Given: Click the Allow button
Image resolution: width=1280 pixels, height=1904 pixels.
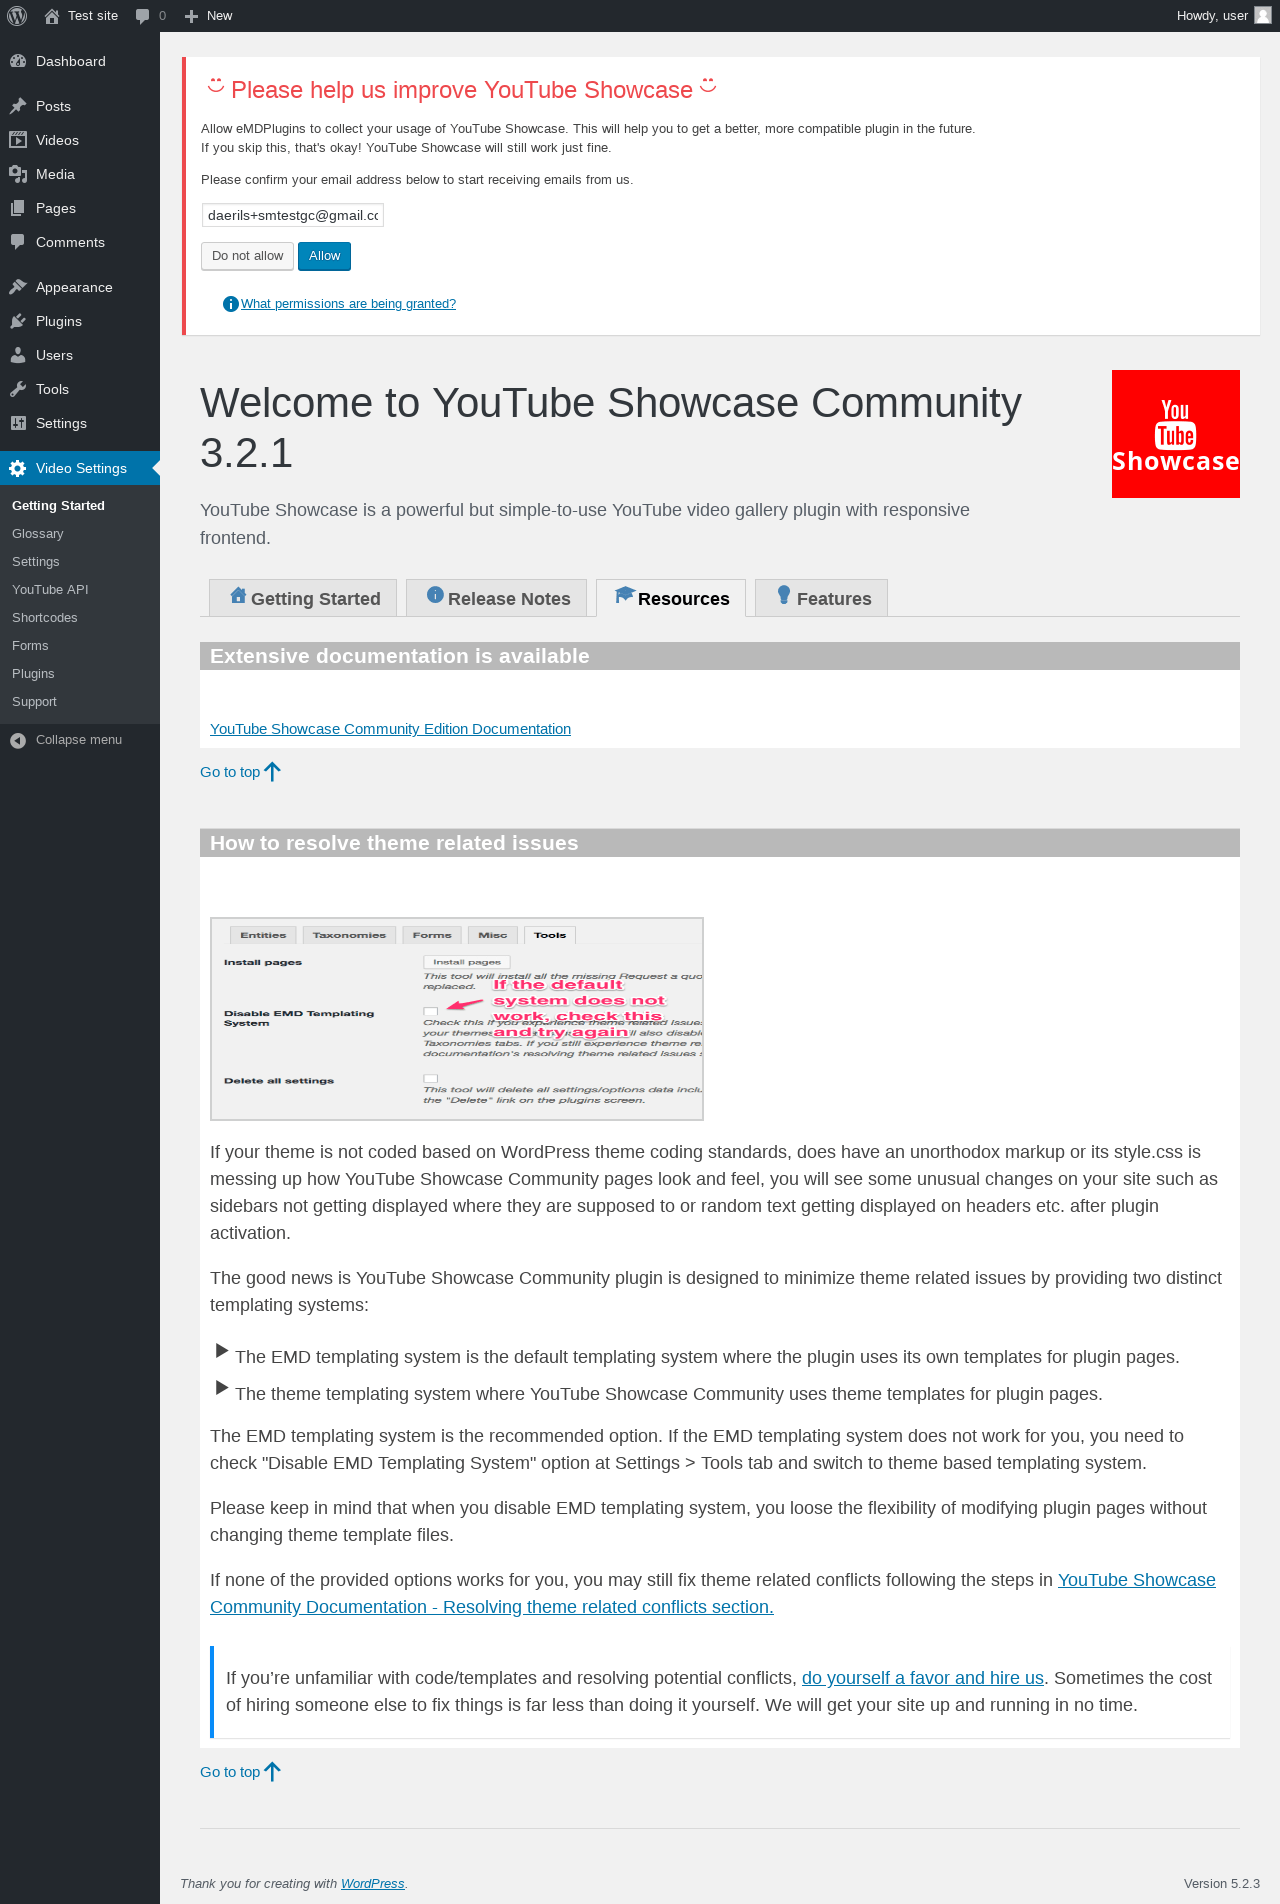Looking at the screenshot, I should click(325, 256).
